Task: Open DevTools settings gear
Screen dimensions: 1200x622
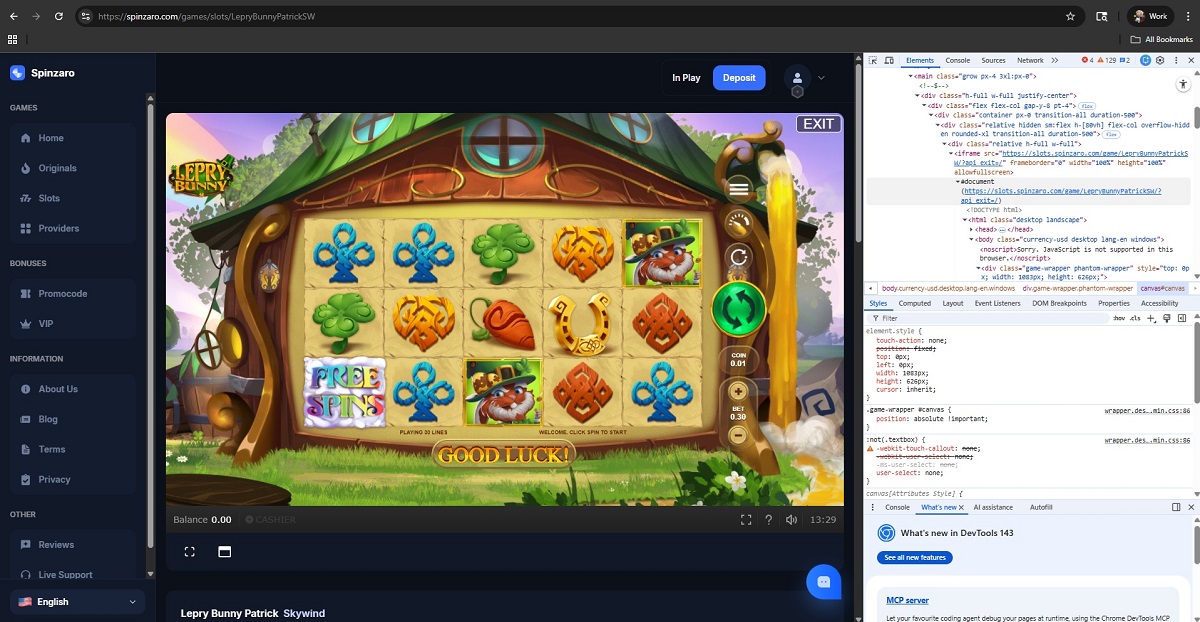Action: [x=1160, y=60]
